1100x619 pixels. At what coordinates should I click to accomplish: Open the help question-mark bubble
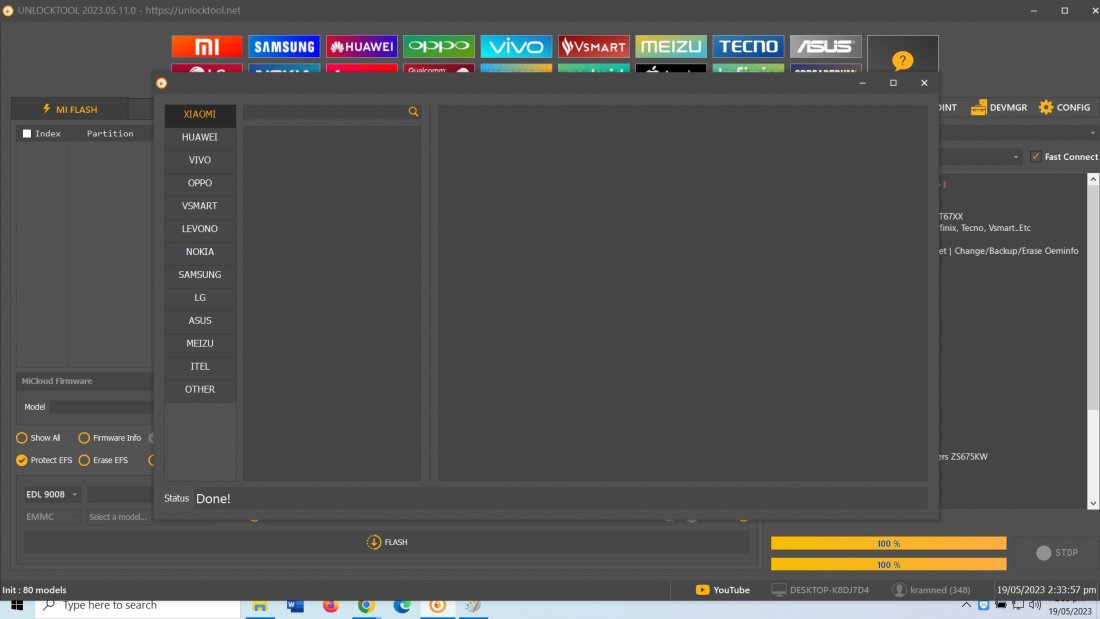tap(902, 60)
